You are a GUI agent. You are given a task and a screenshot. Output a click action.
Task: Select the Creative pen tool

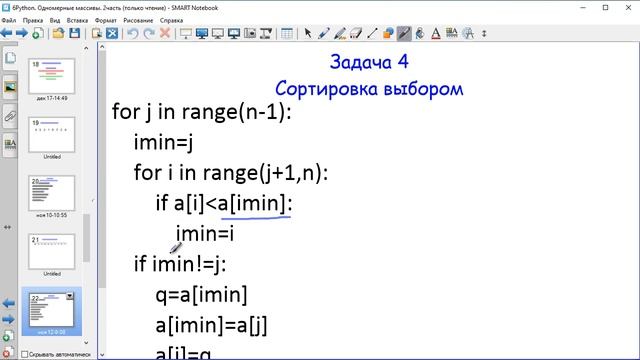coord(340,33)
